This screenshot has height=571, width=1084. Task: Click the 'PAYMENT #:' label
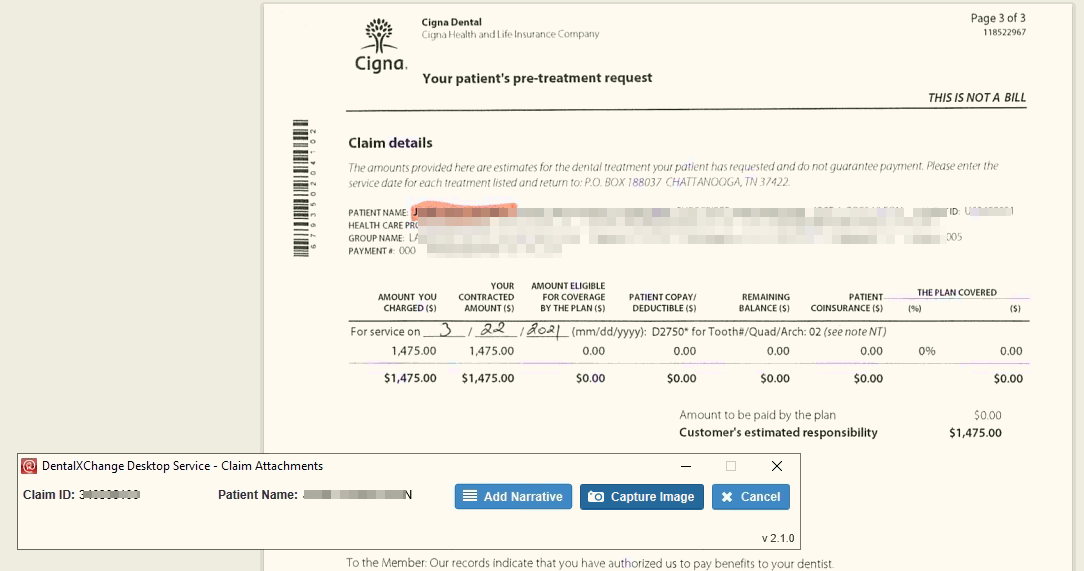[x=371, y=251]
